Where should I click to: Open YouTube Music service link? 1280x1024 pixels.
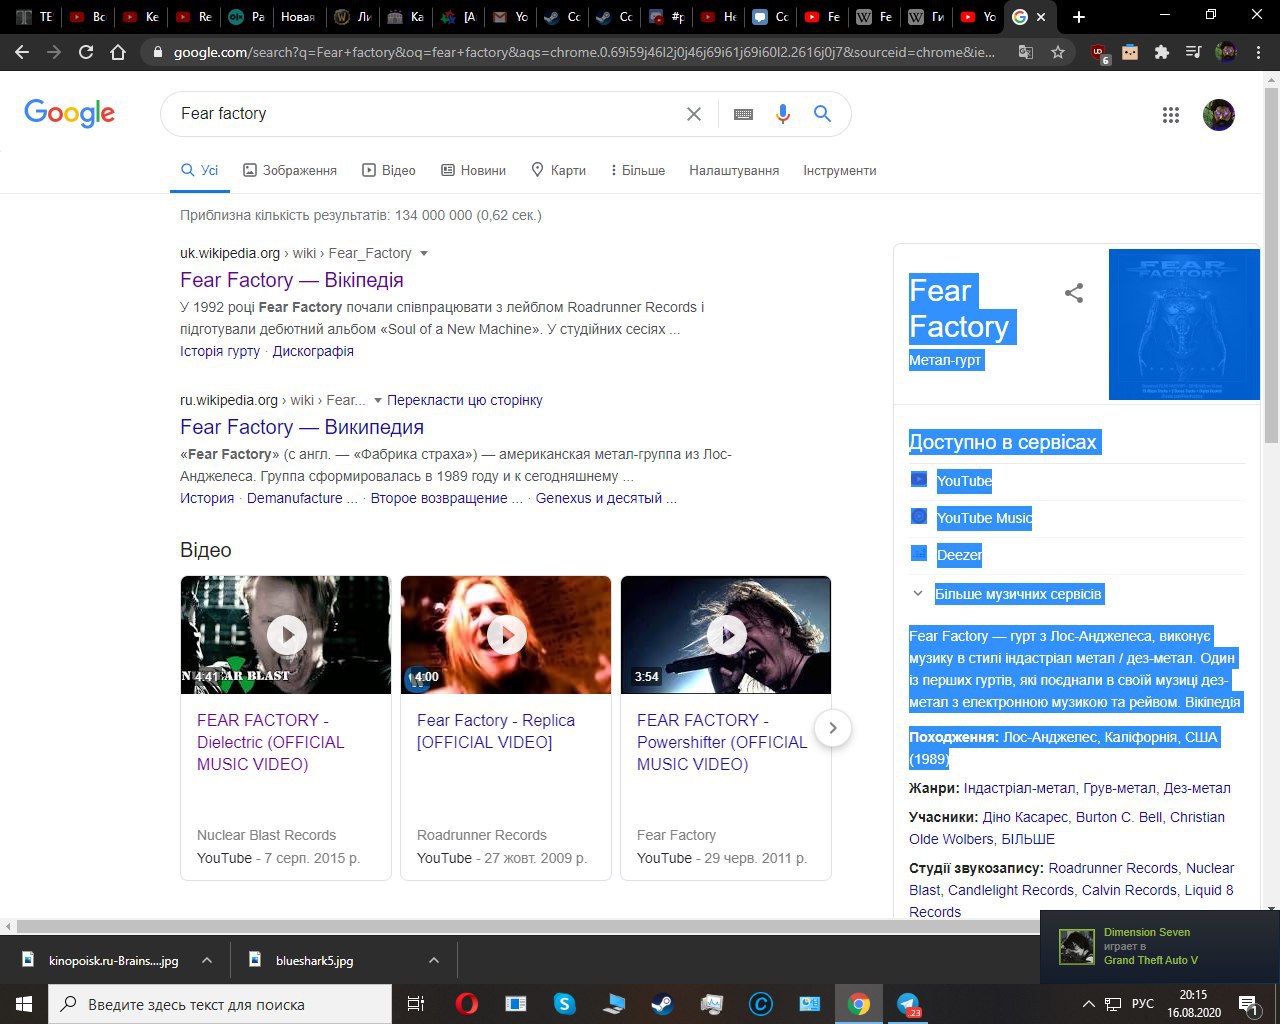click(x=984, y=518)
